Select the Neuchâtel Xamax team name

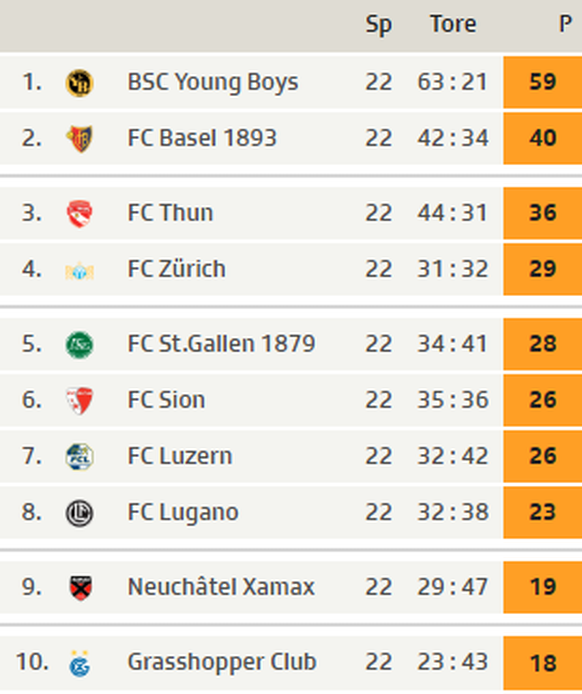(221, 587)
